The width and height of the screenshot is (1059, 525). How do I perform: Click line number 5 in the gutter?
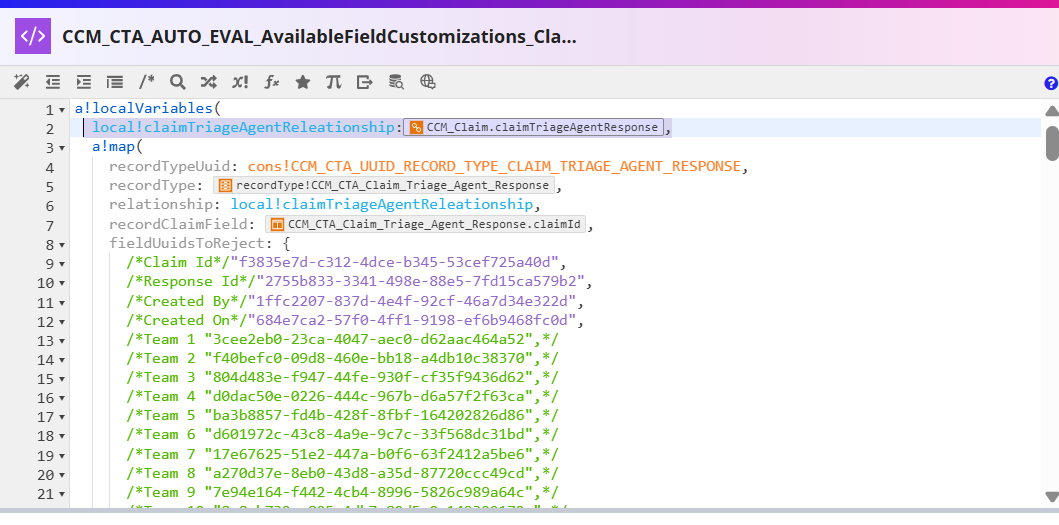coord(49,186)
